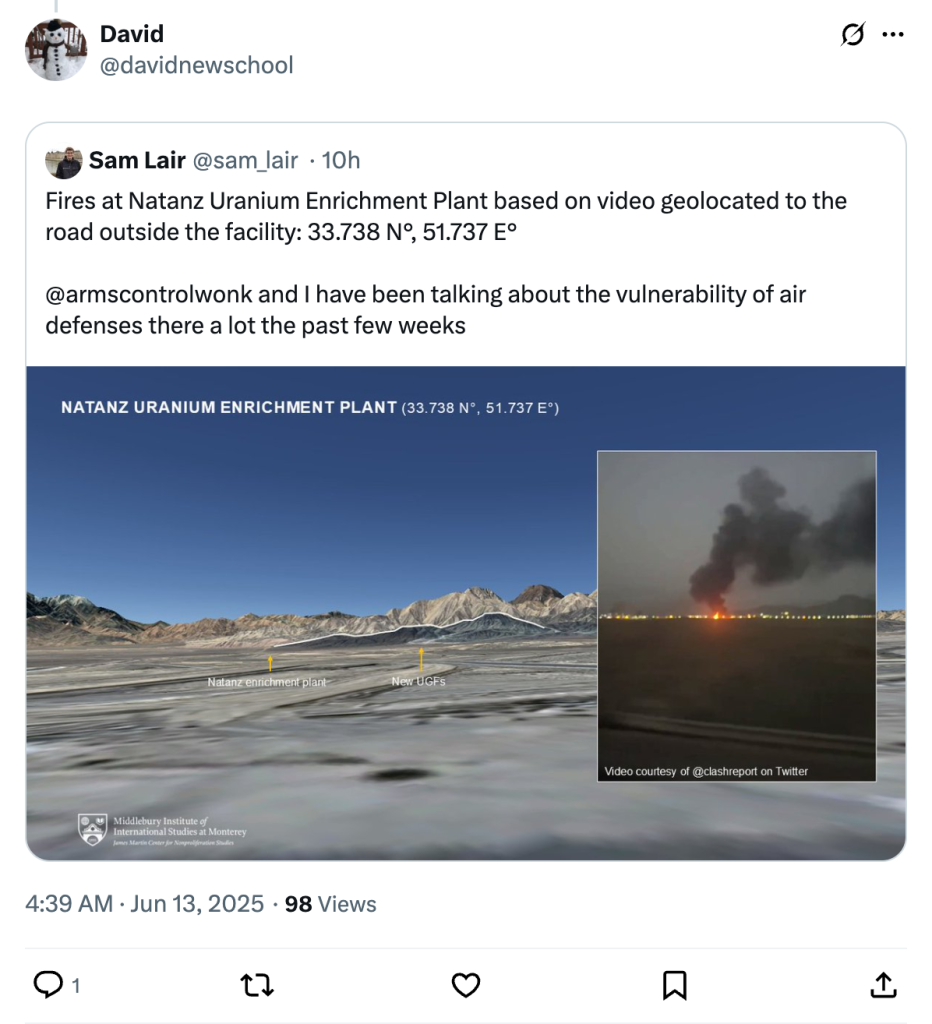Viewport: 932px width, 1024px height.
Task: Share the post via upload icon
Action: pos(883,986)
